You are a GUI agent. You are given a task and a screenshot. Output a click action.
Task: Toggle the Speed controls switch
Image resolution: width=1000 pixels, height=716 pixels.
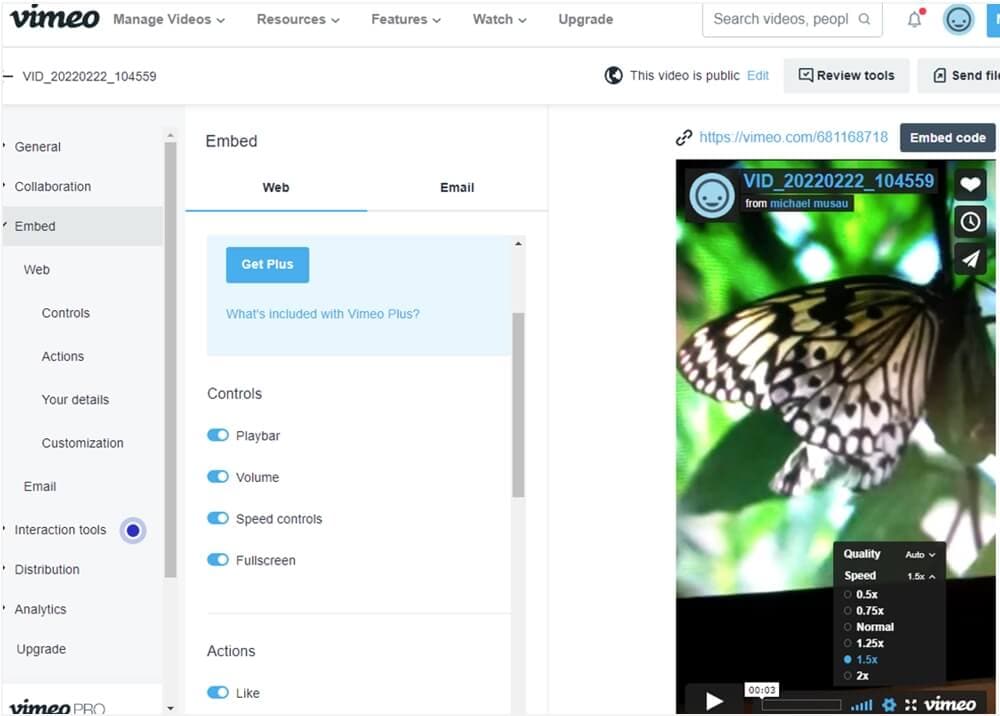click(x=217, y=518)
